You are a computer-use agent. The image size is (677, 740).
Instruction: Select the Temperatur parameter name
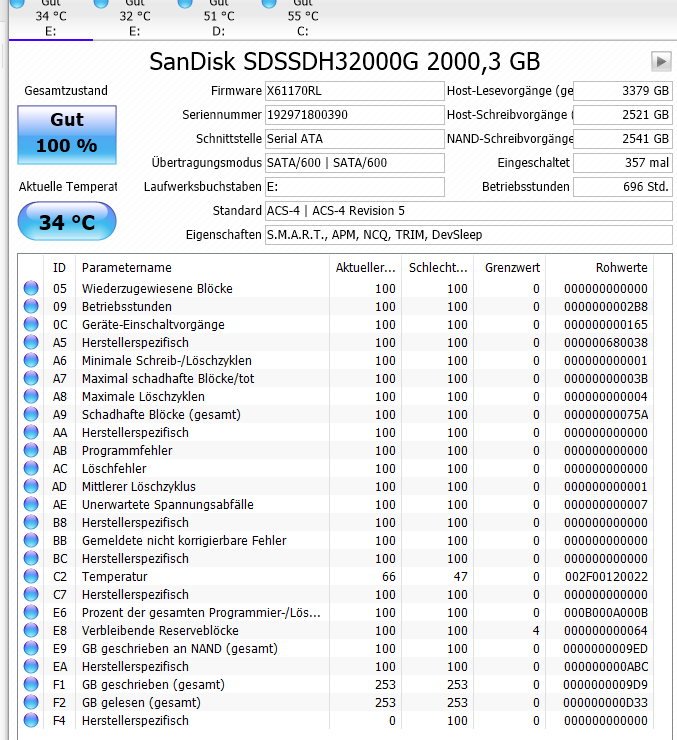coord(115,577)
